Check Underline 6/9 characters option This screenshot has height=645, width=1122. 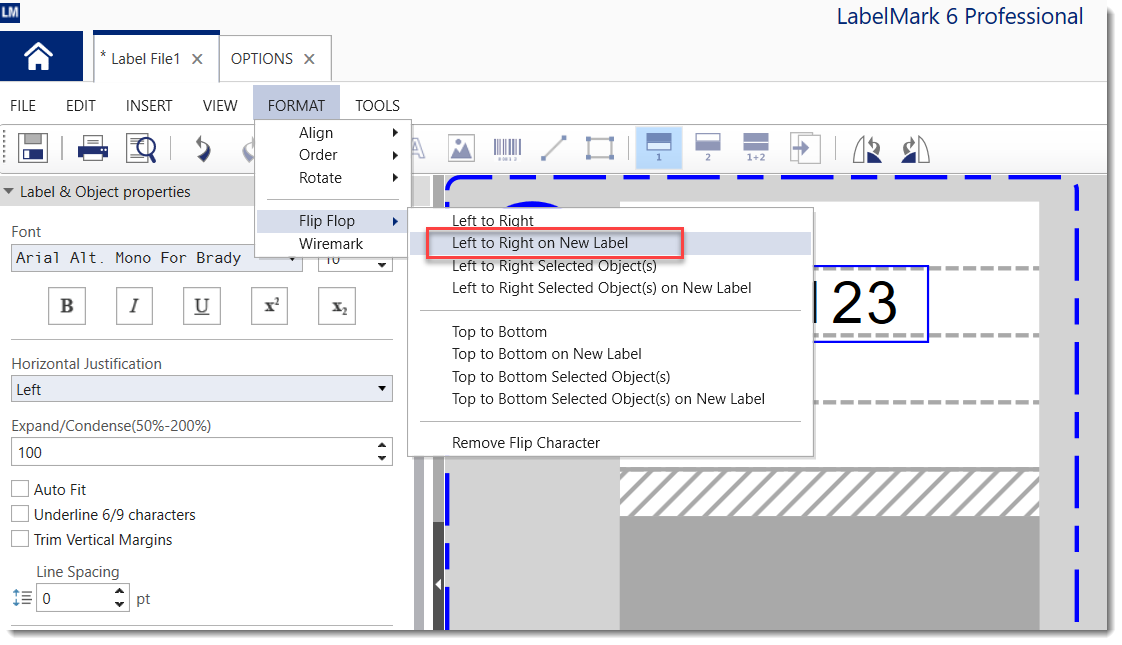[20, 515]
